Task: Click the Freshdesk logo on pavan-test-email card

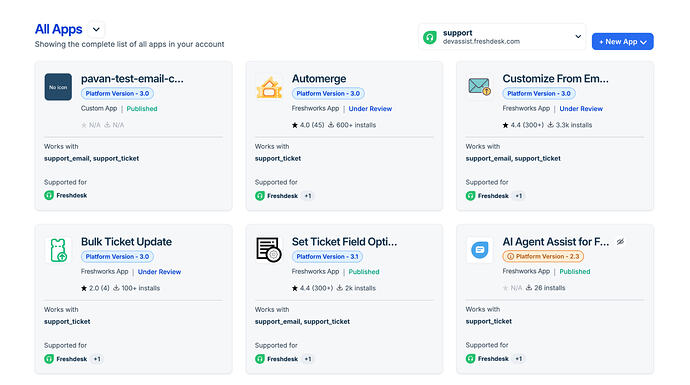Action: 49,195
